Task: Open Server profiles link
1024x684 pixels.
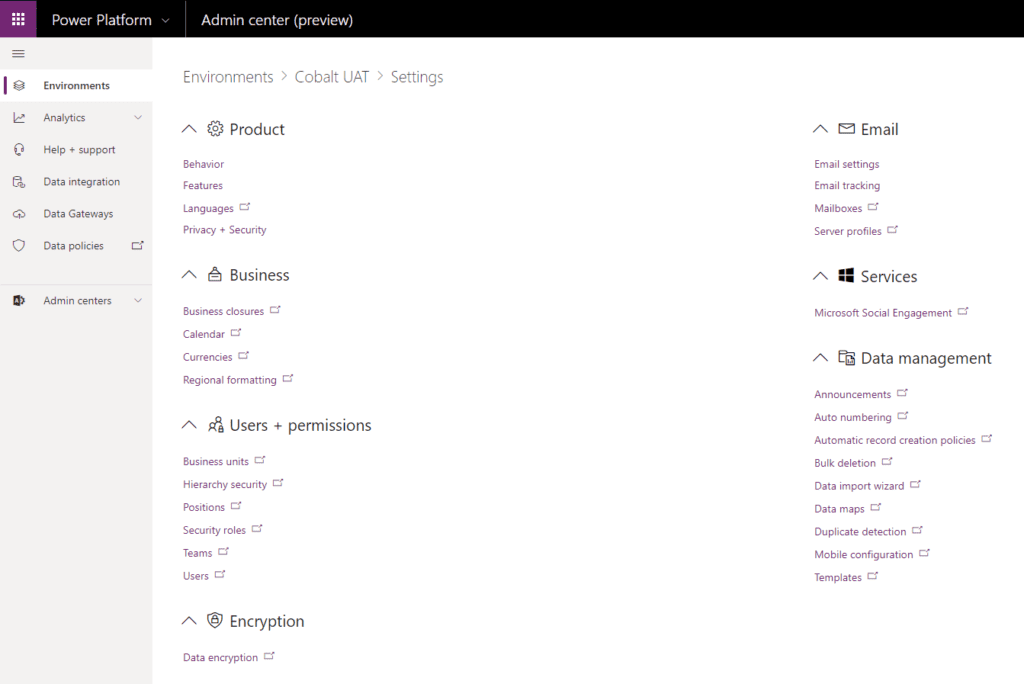Action: click(x=848, y=231)
